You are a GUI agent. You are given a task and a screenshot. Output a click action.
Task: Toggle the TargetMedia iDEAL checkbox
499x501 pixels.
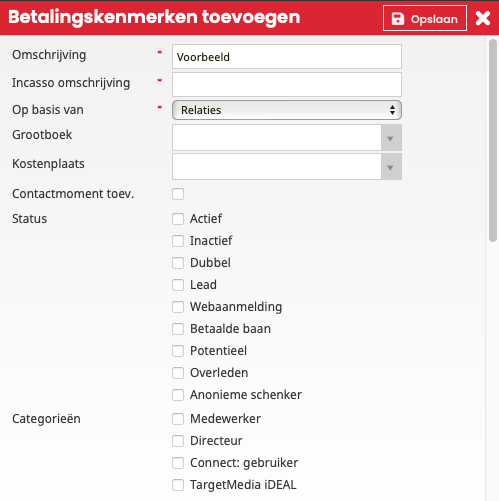pos(178,485)
